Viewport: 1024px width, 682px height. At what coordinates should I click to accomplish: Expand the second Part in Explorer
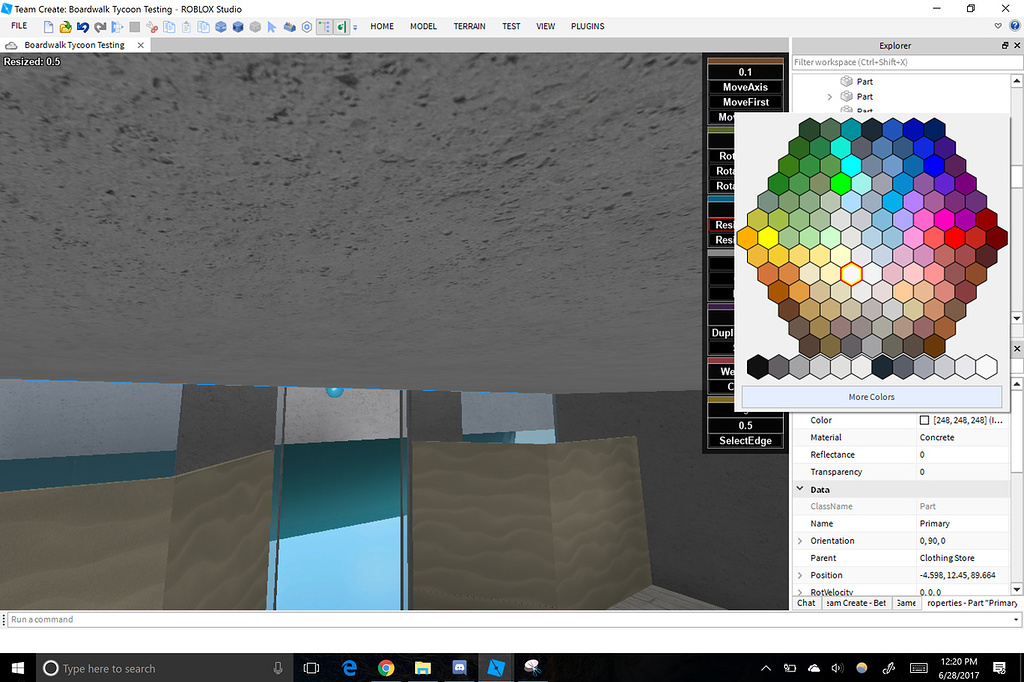click(x=828, y=96)
